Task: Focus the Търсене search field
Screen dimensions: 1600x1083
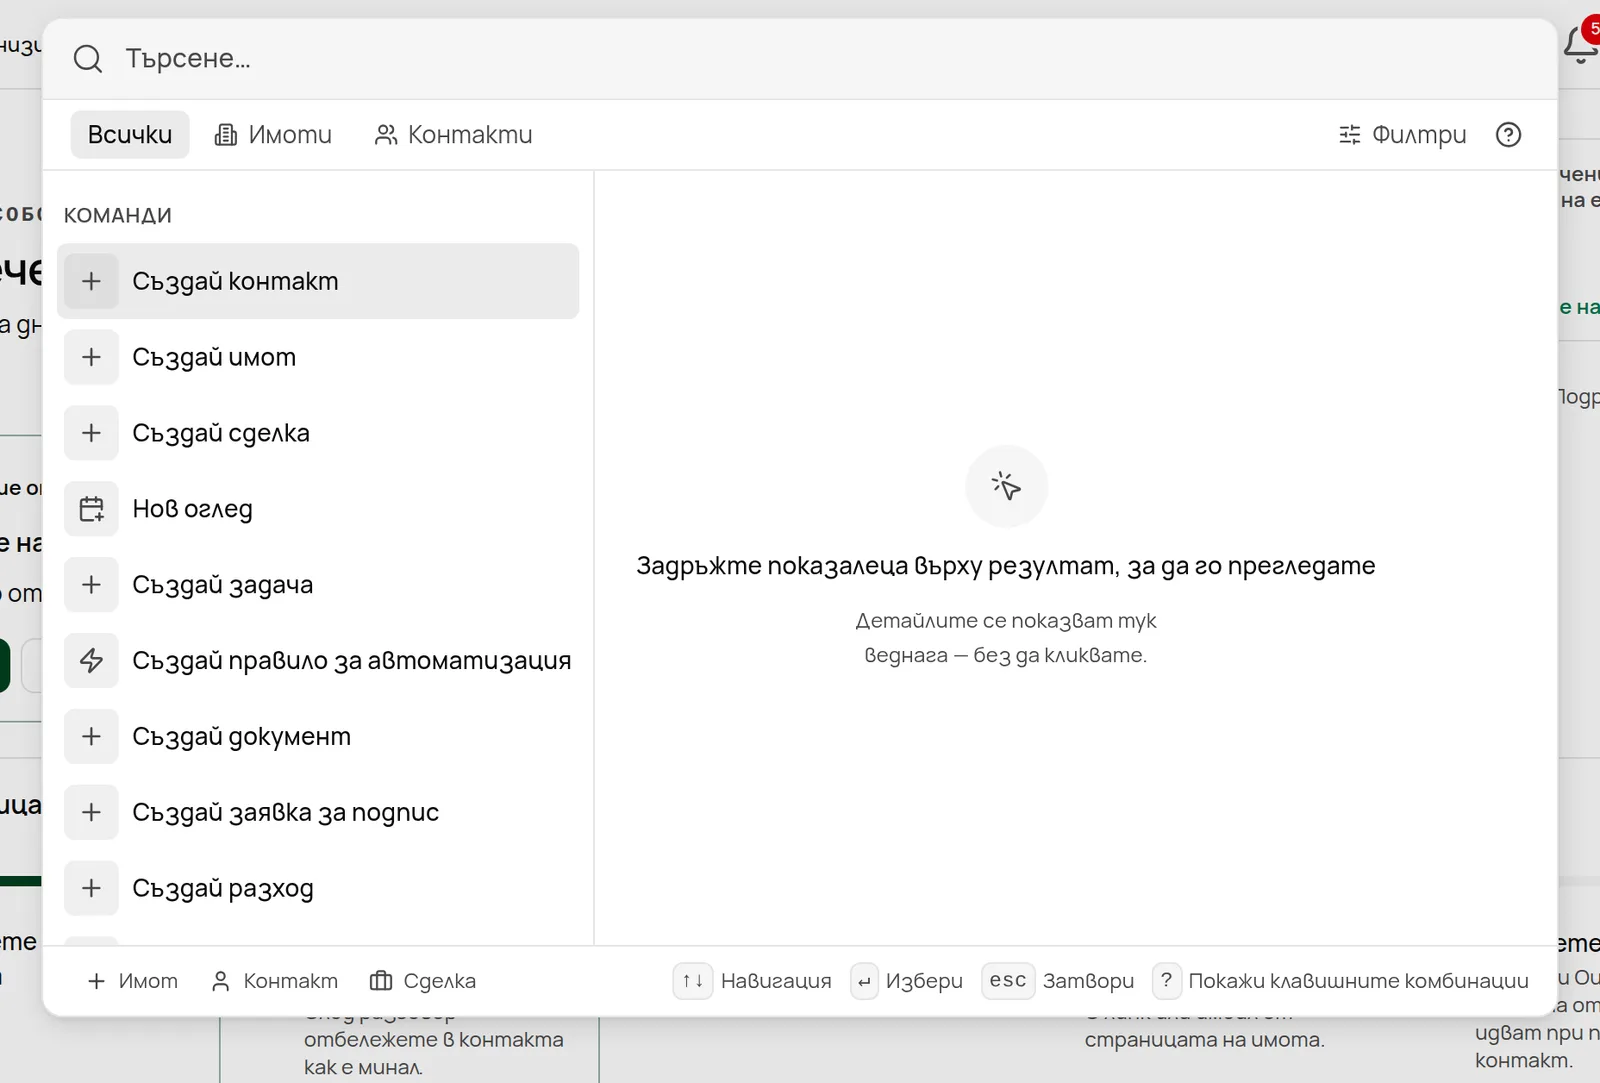Action: coord(800,59)
